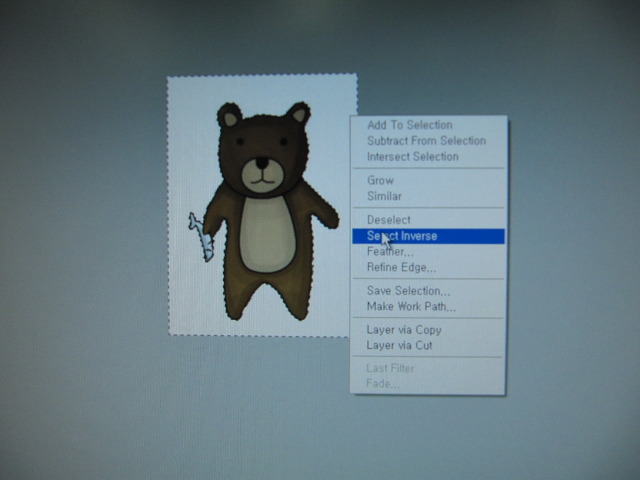Click the fish held by the bear
This screenshot has width=640, height=480.
[x=202, y=237]
